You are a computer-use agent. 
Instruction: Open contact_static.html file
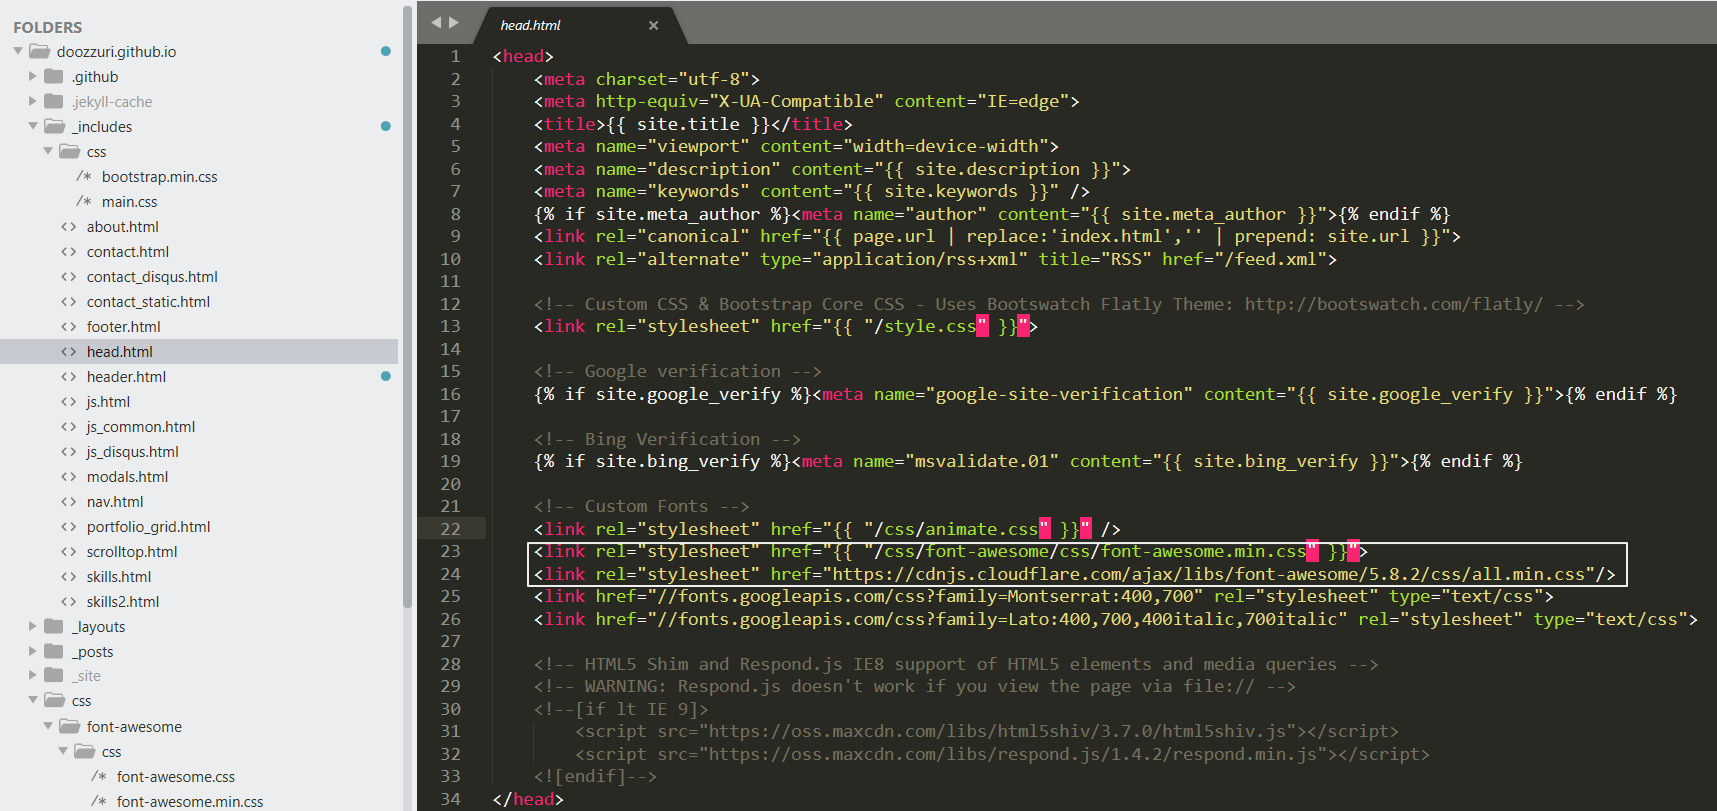(x=148, y=302)
